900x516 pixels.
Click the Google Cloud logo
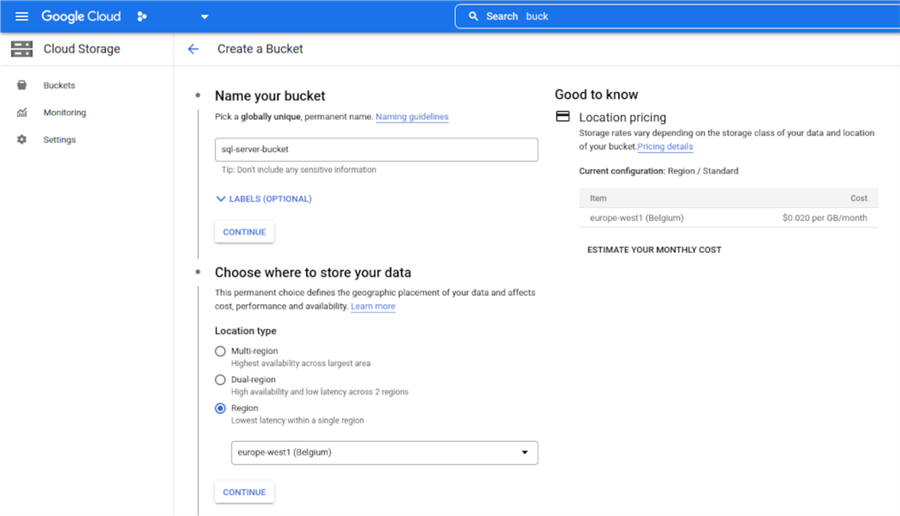point(81,16)
